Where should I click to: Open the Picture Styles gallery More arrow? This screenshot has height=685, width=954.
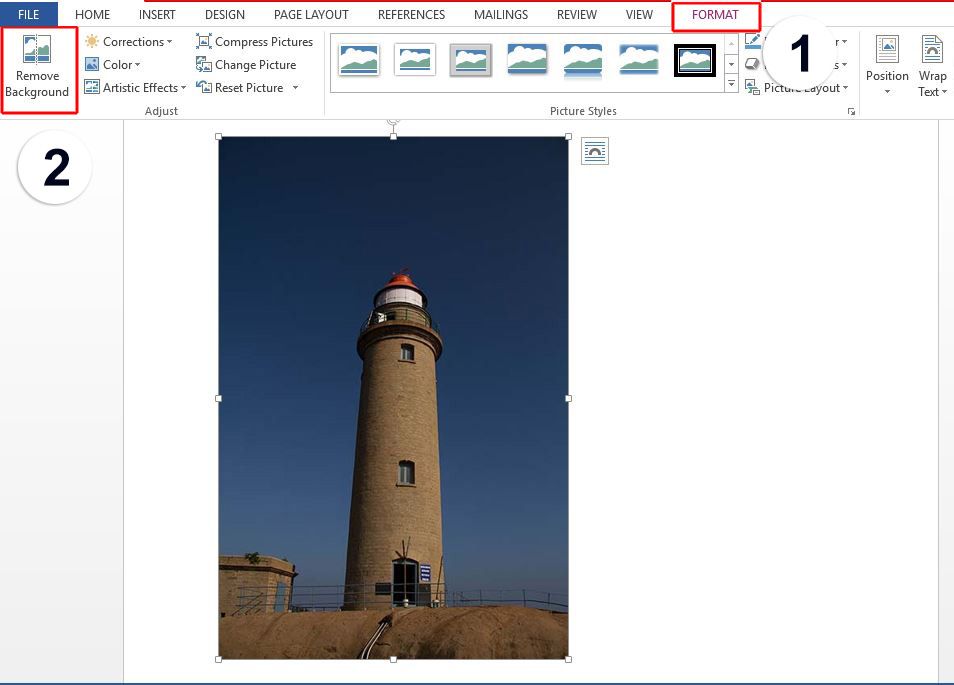(x=731, y=85)
